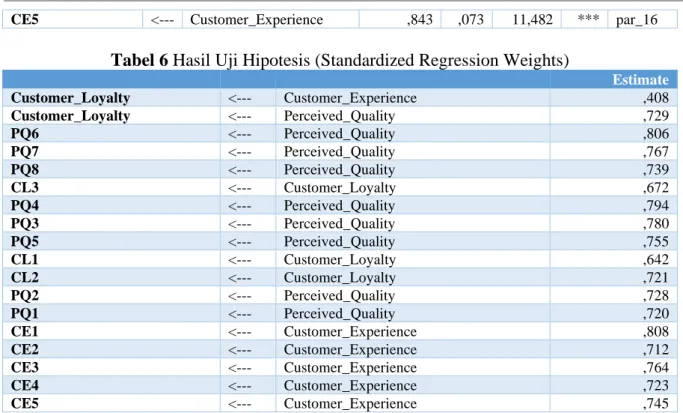Image resolution: width=683 pixels, height=413 pixels.
Task: Click the estimate ',739'
Action: point(656,169)
